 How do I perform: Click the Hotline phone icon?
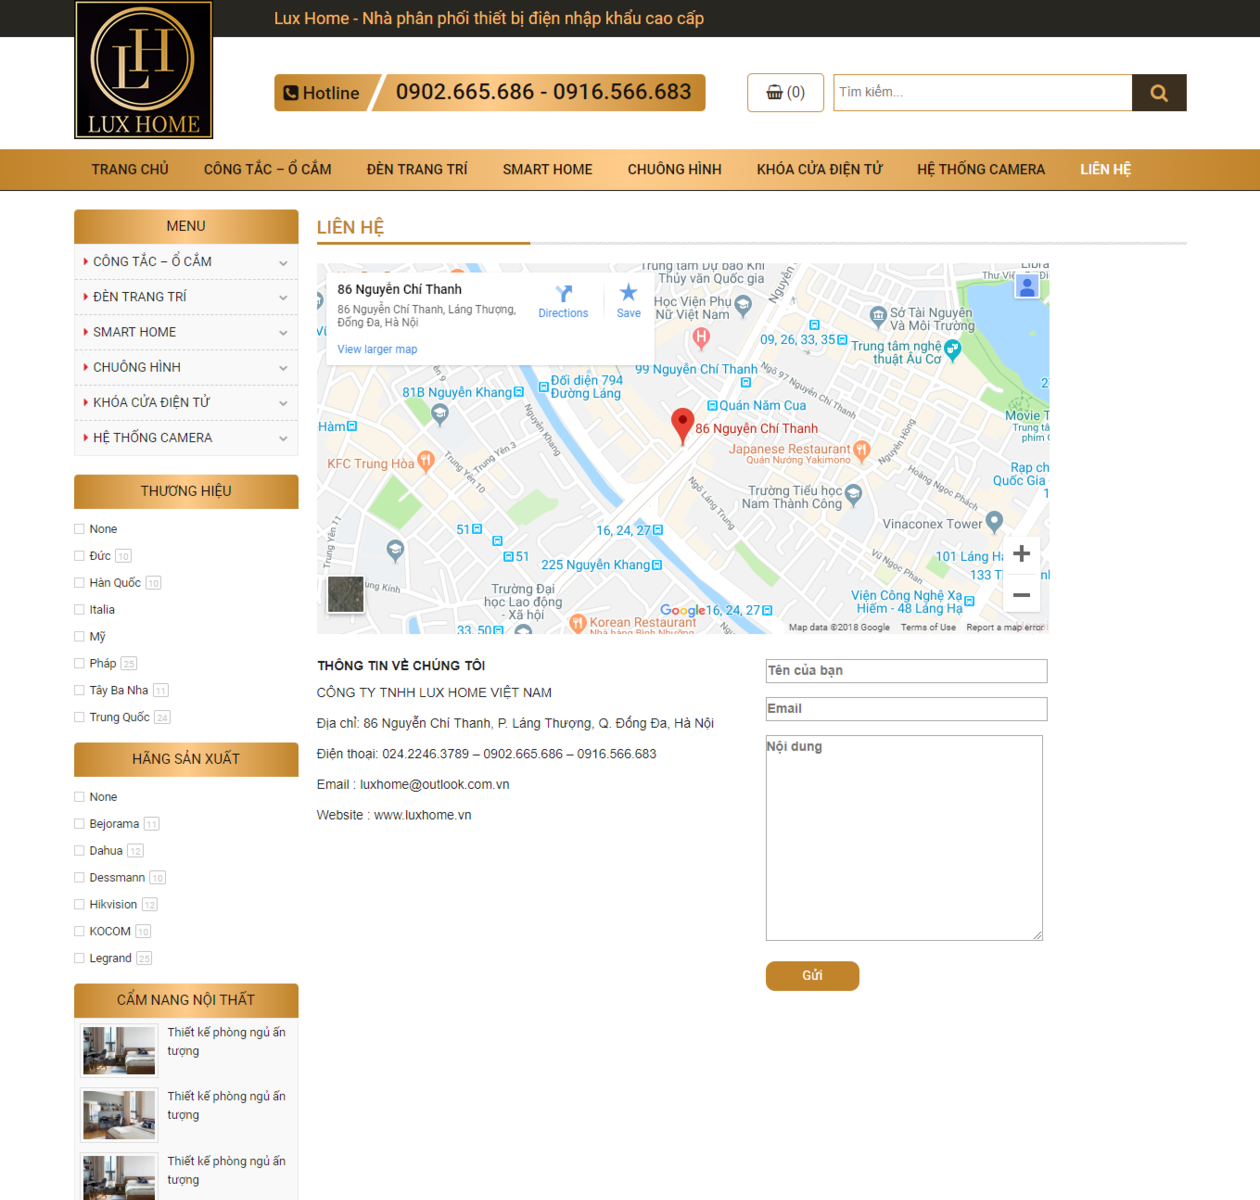(x=291, y=93)
